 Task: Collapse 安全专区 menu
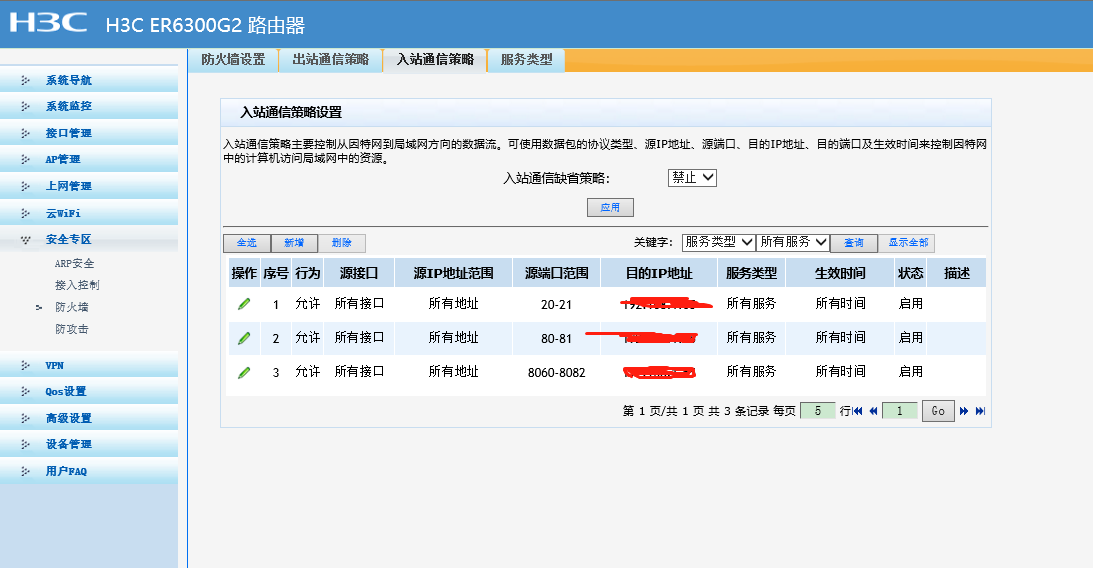[x=89, y=240]
